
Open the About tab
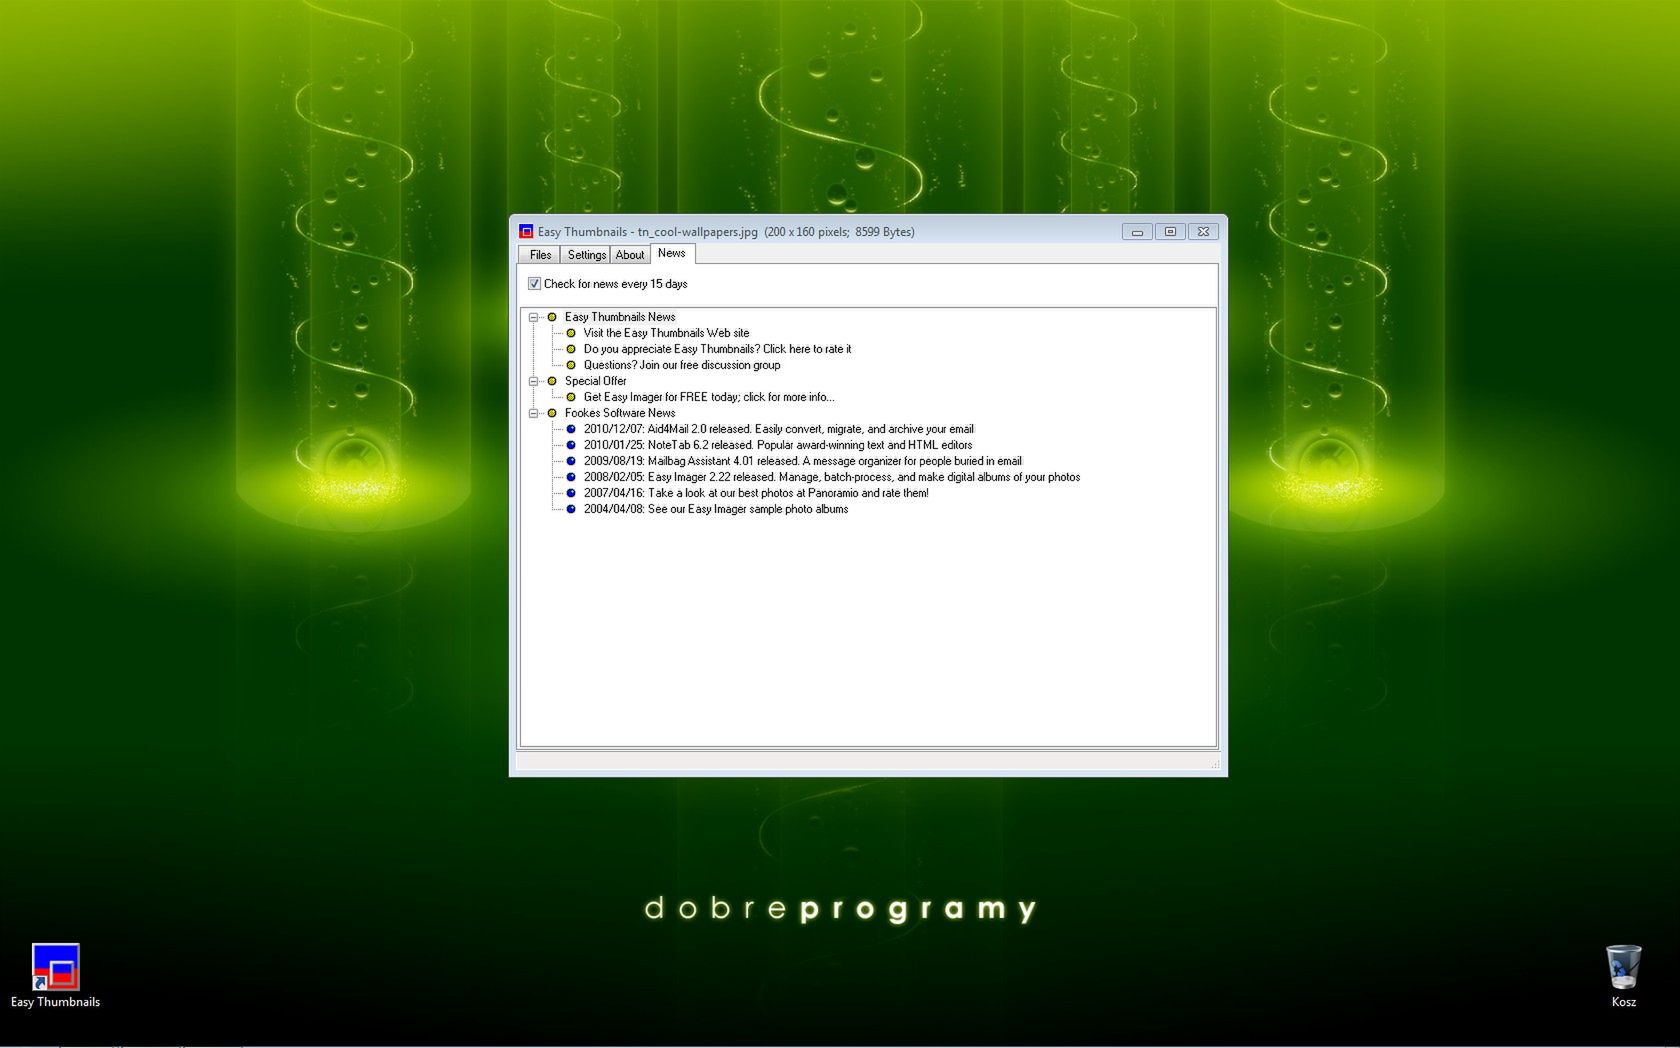(x=630, y=255)
